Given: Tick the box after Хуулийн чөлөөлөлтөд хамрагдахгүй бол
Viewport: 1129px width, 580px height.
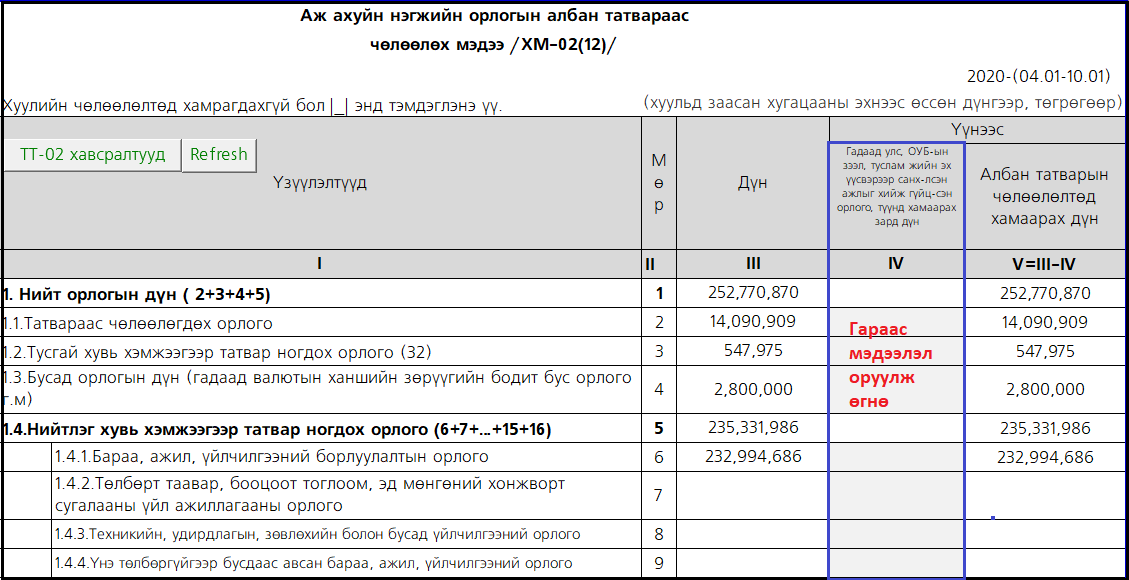Looking at the screenshot, I should coord(338,106).
